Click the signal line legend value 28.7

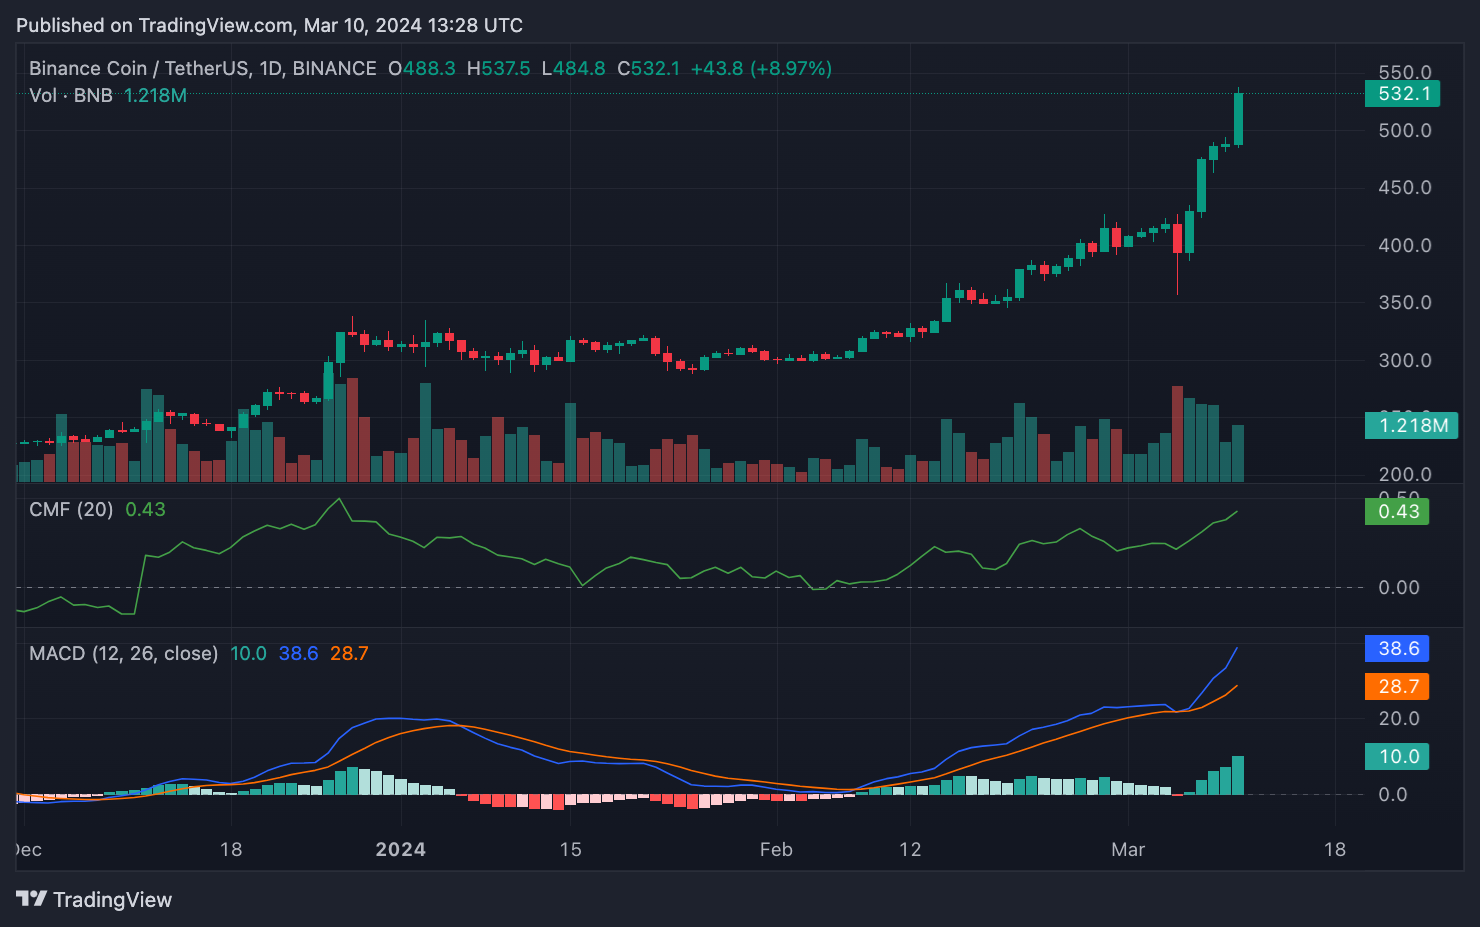pyautogui.click(x=349, y=653)
